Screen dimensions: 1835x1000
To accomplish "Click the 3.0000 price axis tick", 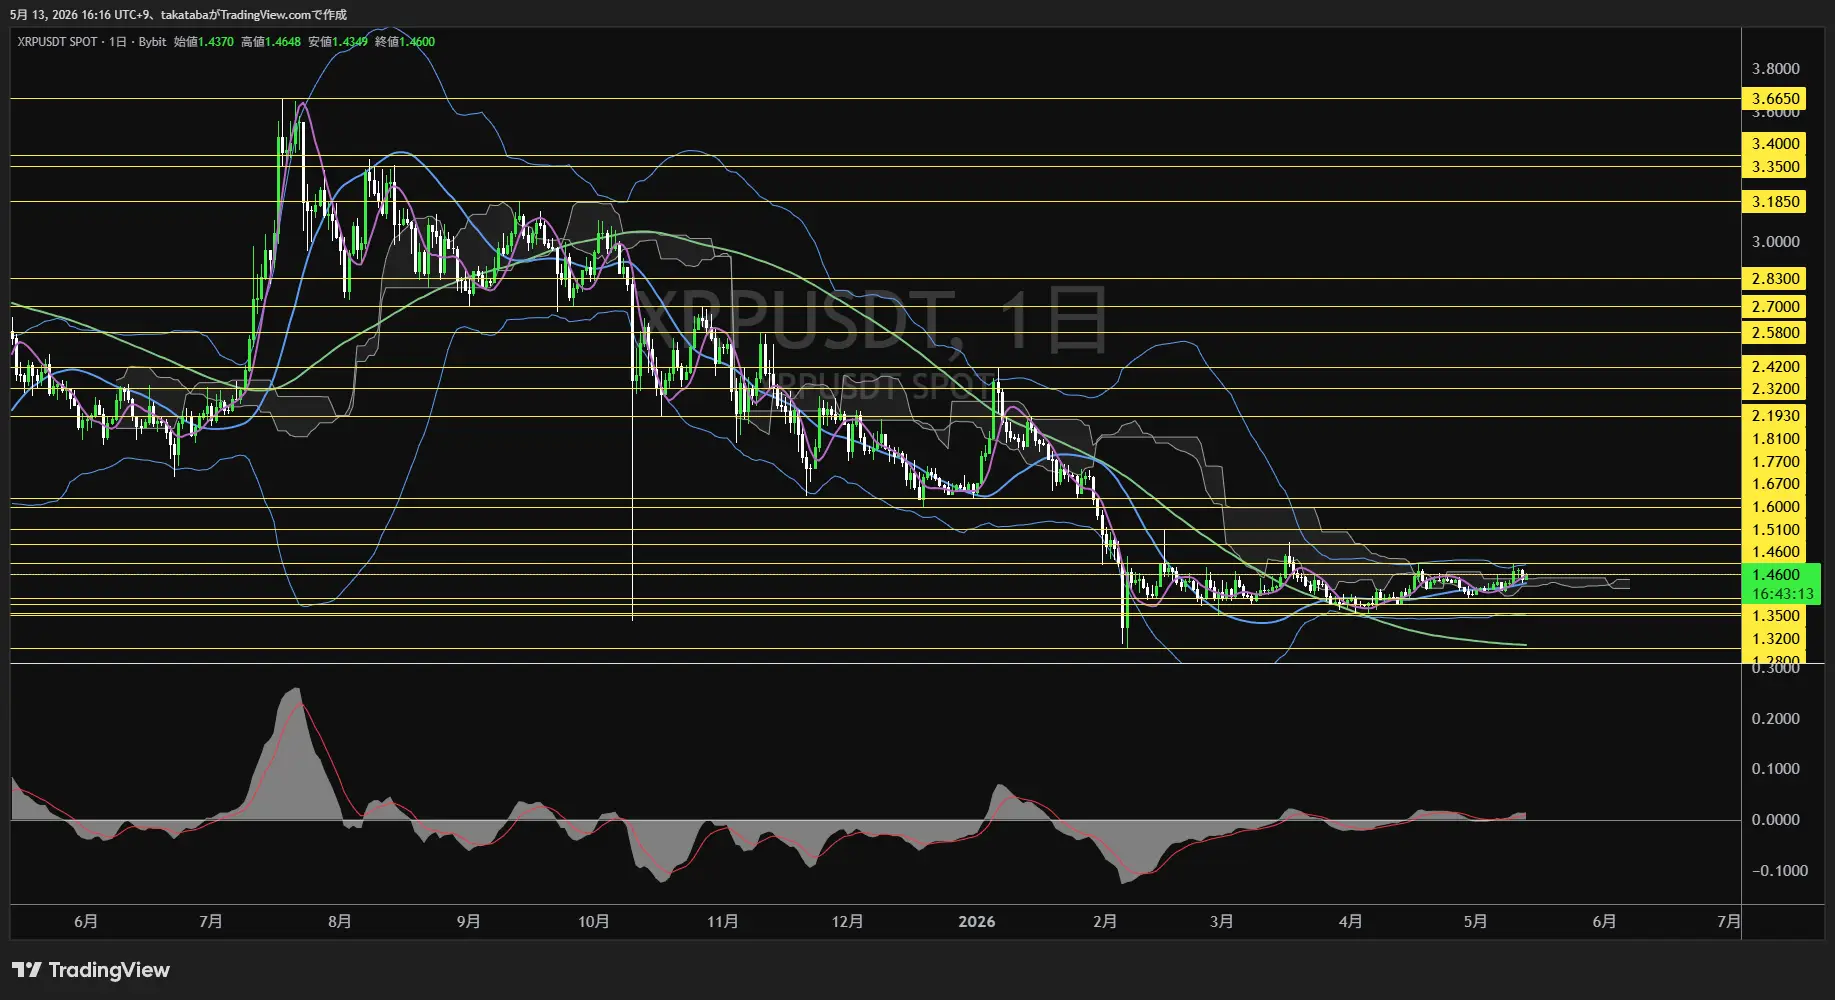I will (x=1775, y=242).
